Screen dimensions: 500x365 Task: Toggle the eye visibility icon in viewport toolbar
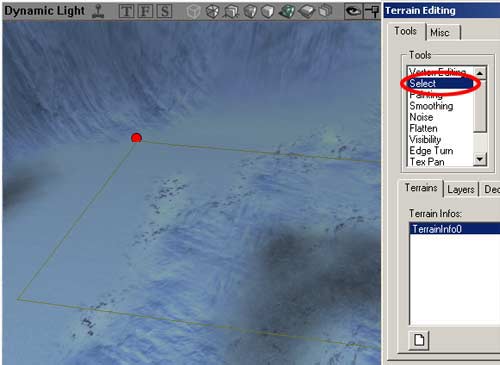coord(353,11)
